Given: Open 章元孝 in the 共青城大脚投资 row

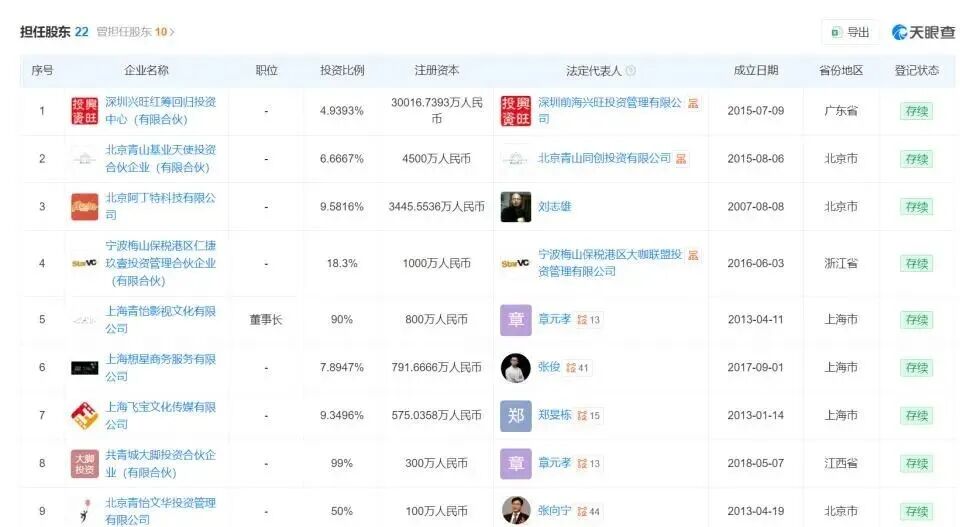Looking at the screenshot, I should coord(554,463).
